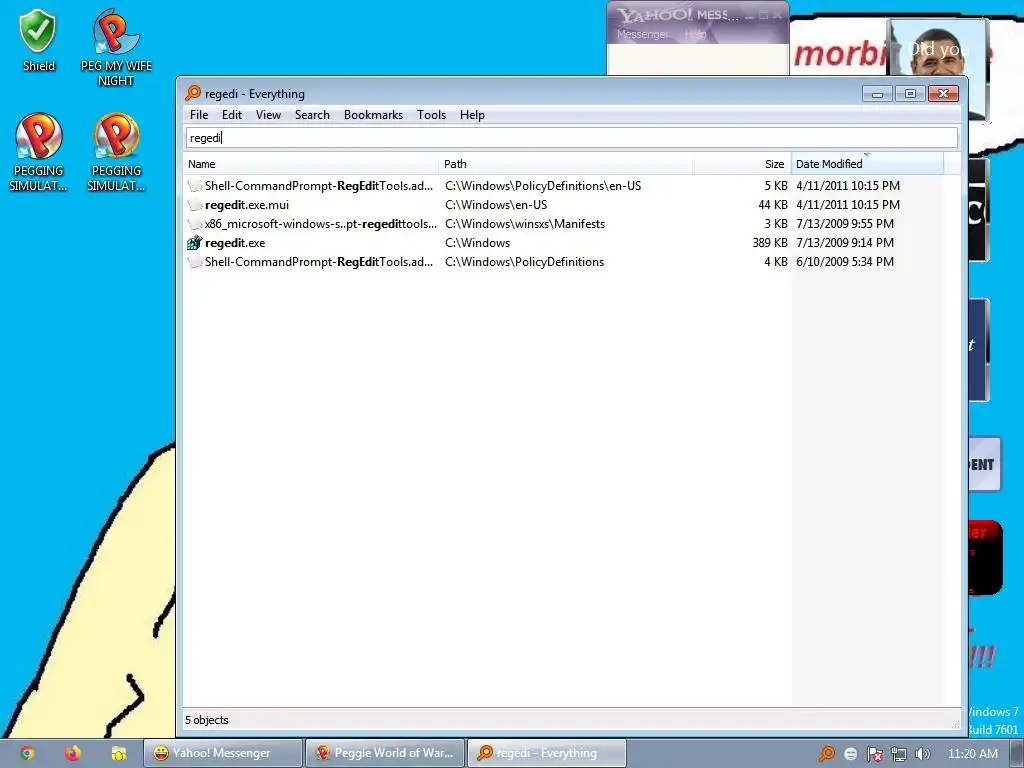Click Everything magnifier icon in title bar
The height and width of the screenshot is (768, 1024).
(x=193, y=93)
